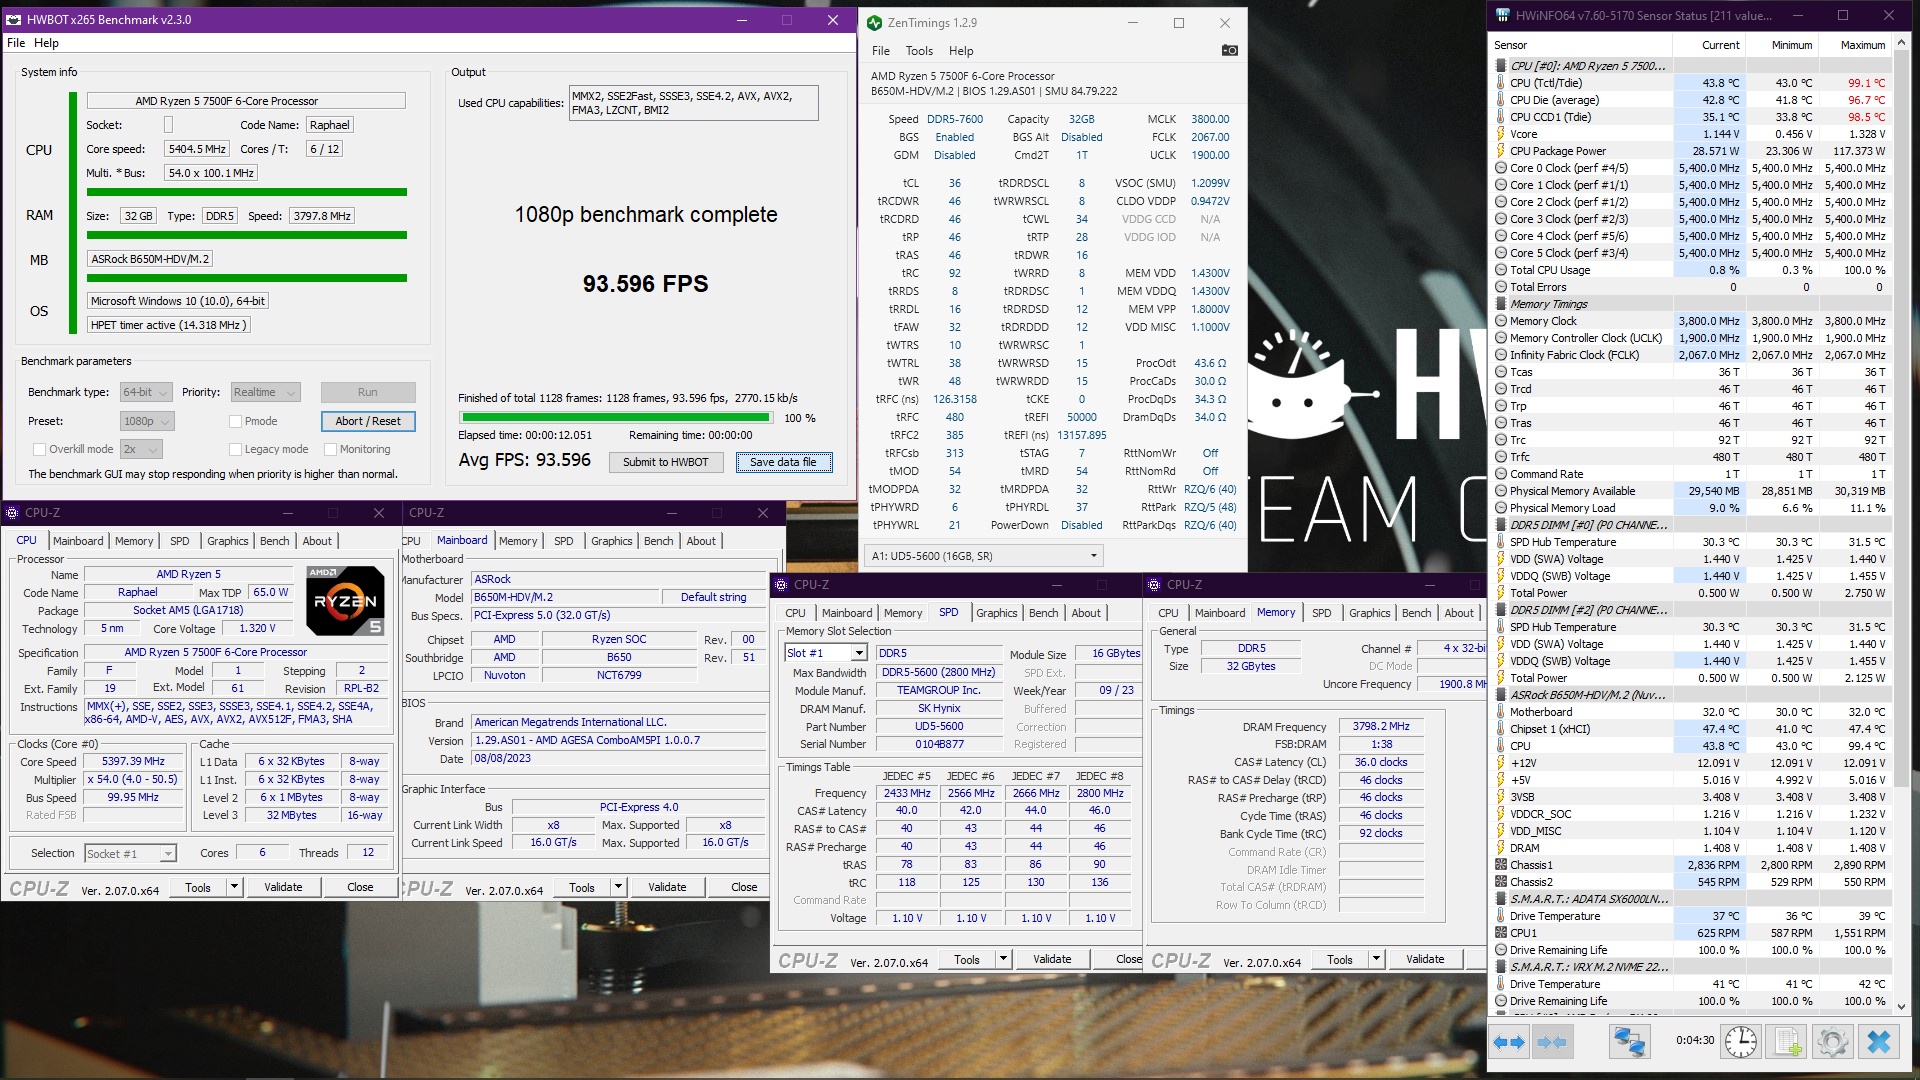The height and width of the screenshot is (1080, 1920).
Task: Toggle the Pmode checkbox
Action: [236, 421]
